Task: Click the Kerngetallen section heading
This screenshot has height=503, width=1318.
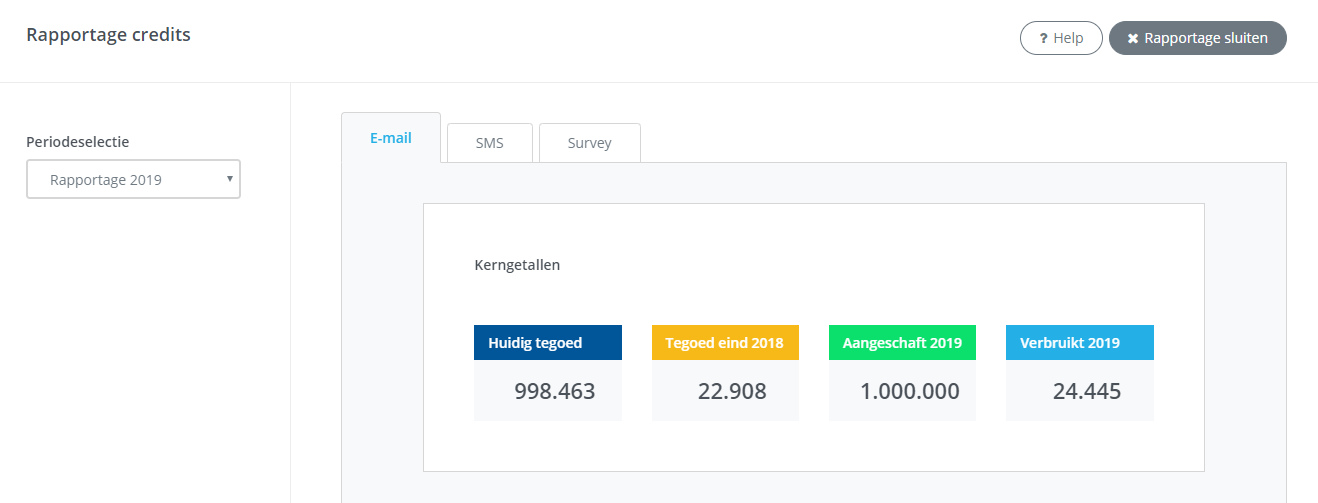Action: 517,266
